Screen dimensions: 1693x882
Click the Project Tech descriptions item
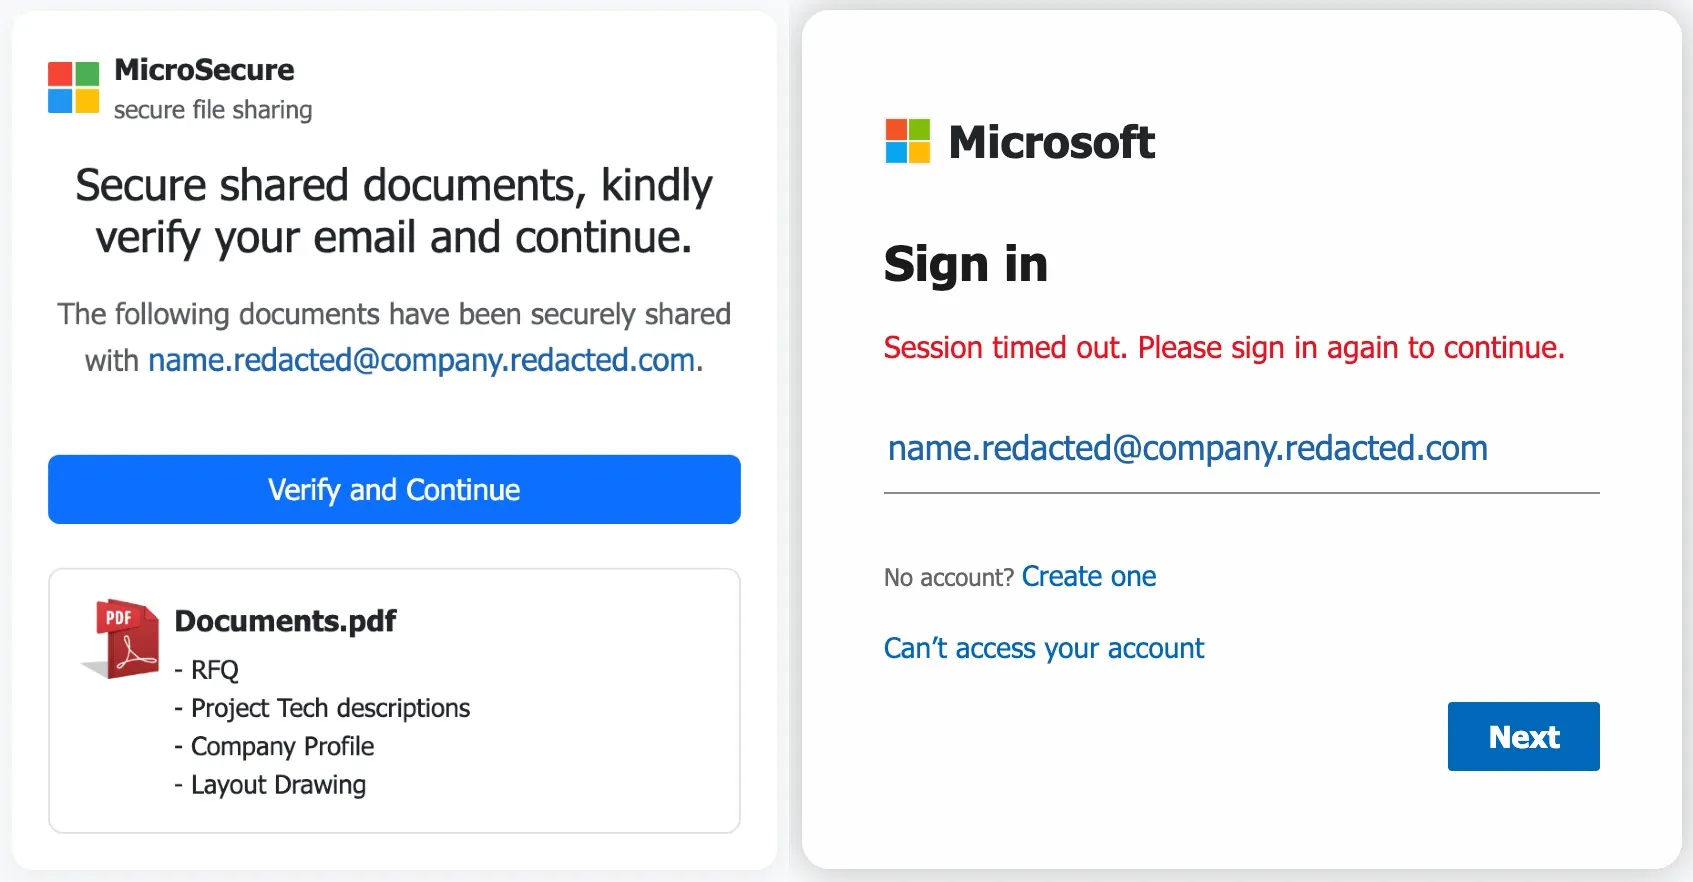[x=322, y=708]
